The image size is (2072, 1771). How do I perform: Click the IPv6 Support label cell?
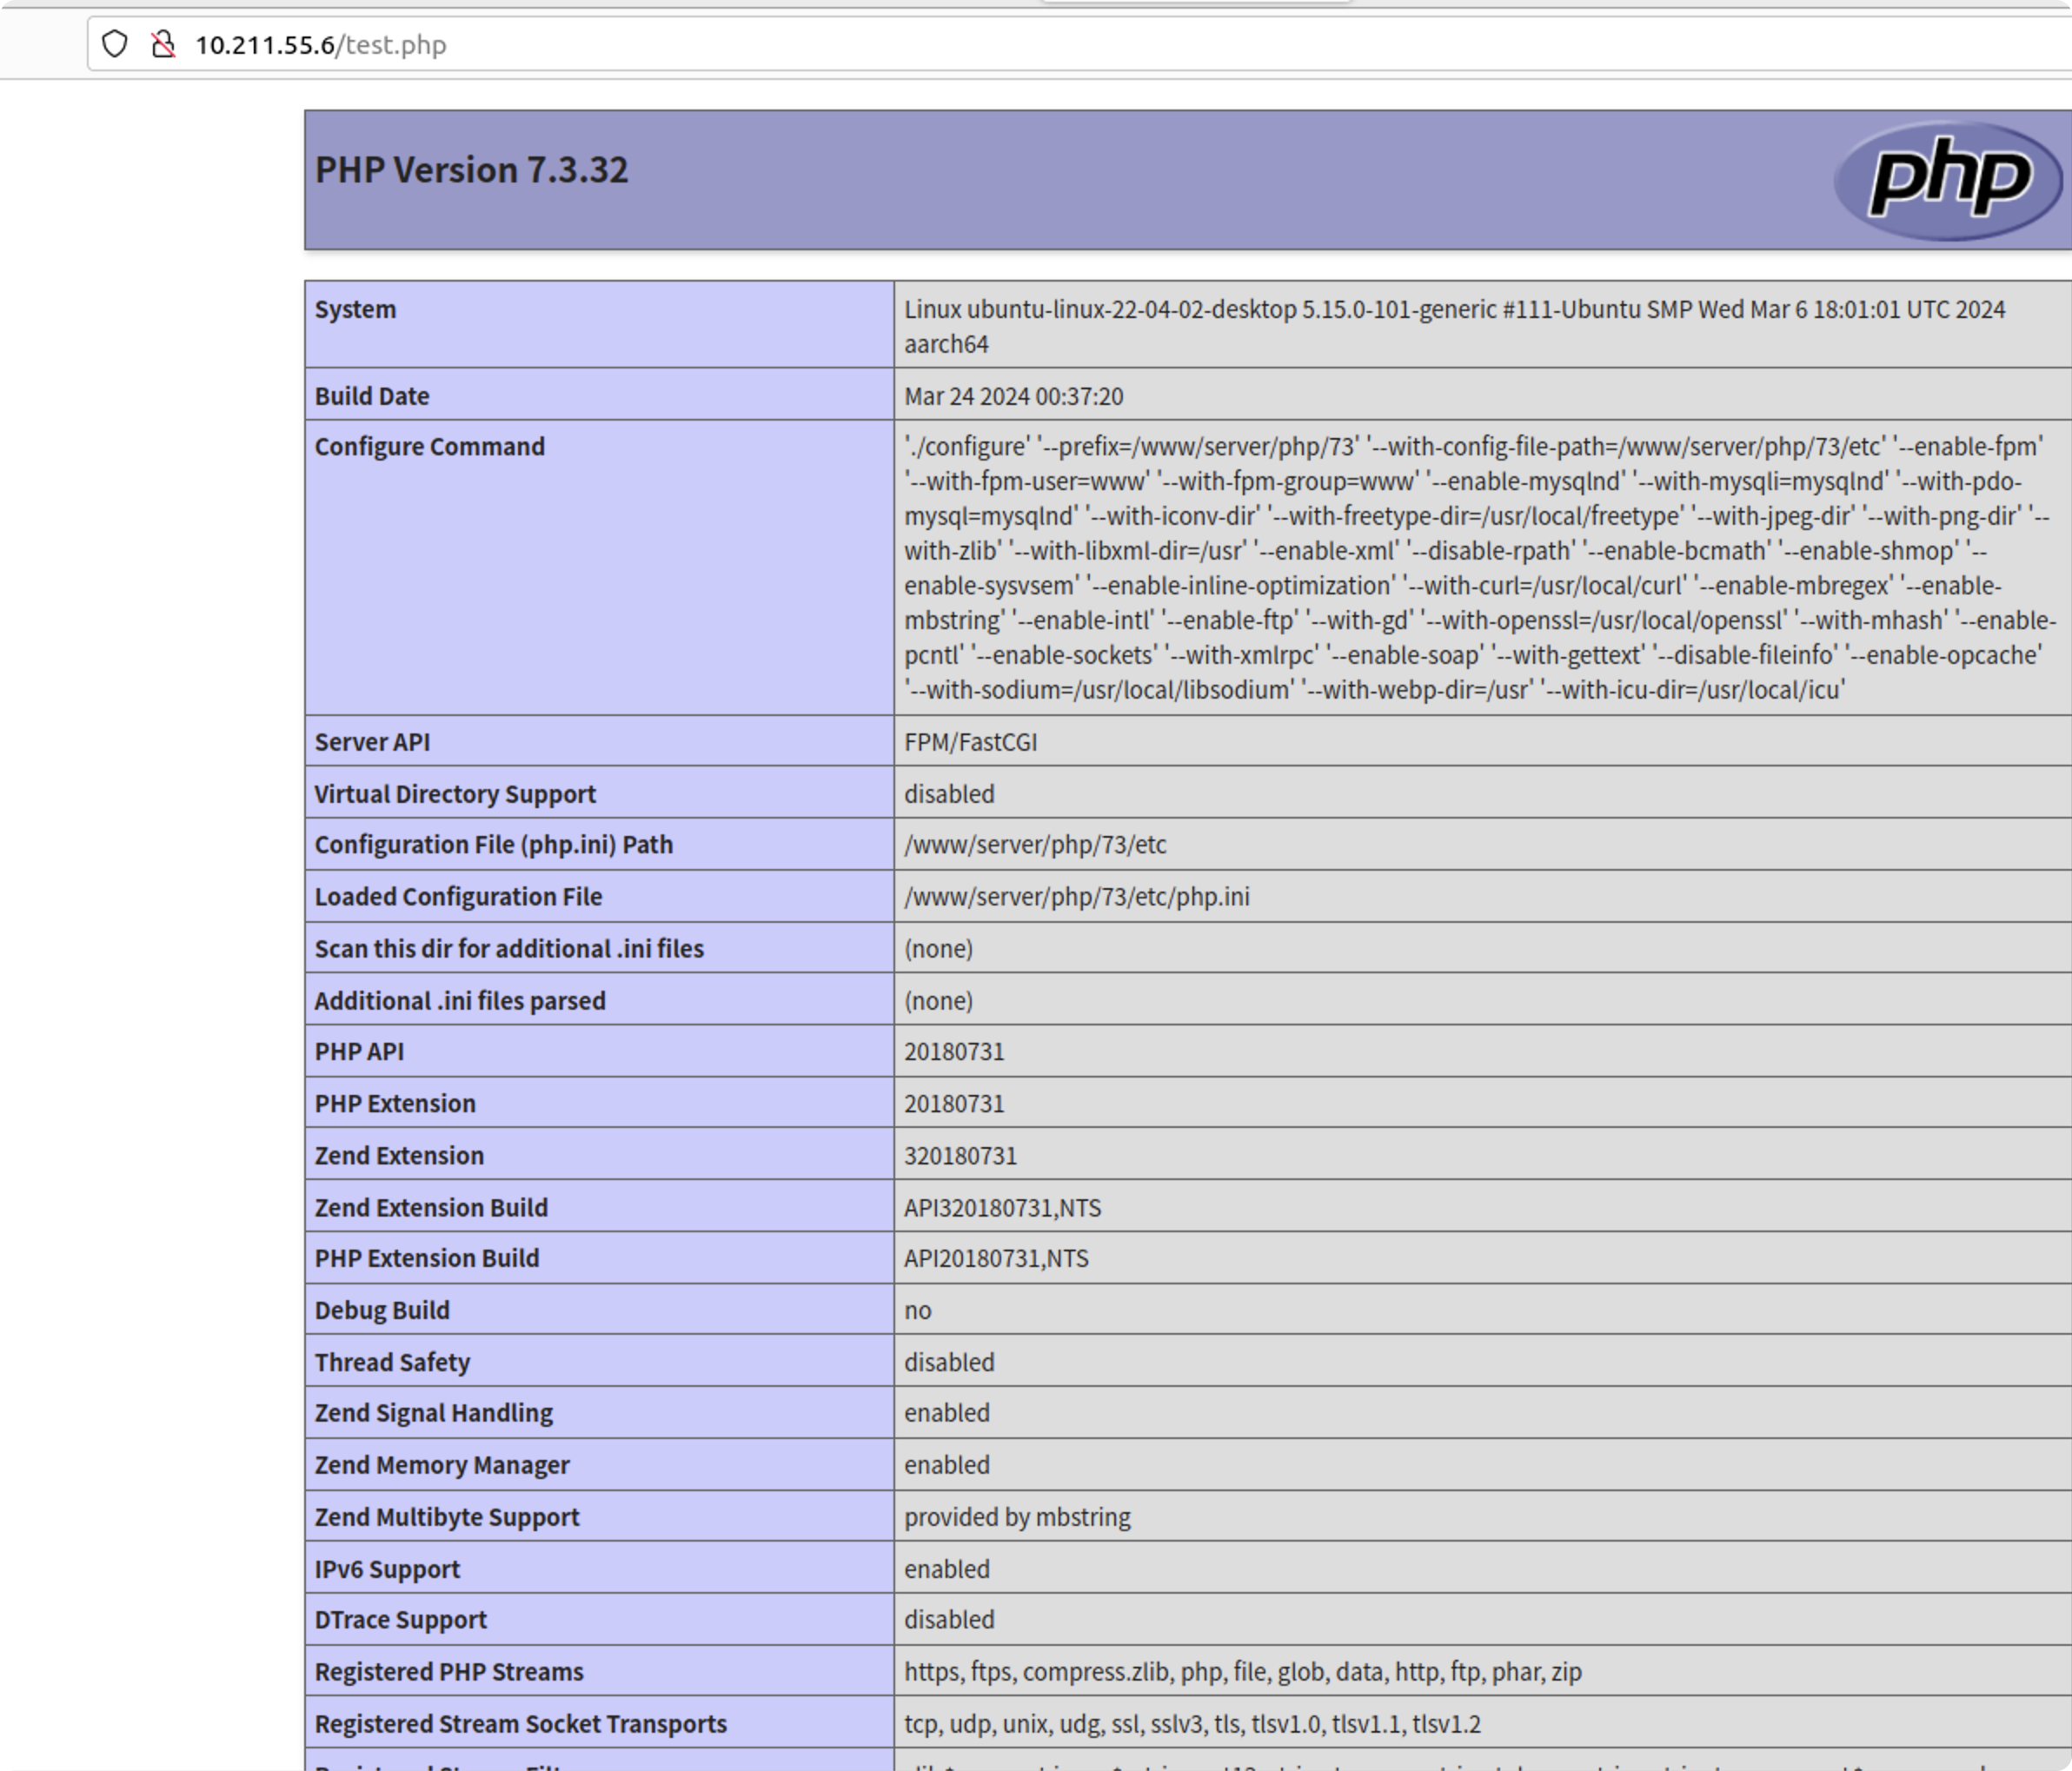click(x=387, y=1569)
